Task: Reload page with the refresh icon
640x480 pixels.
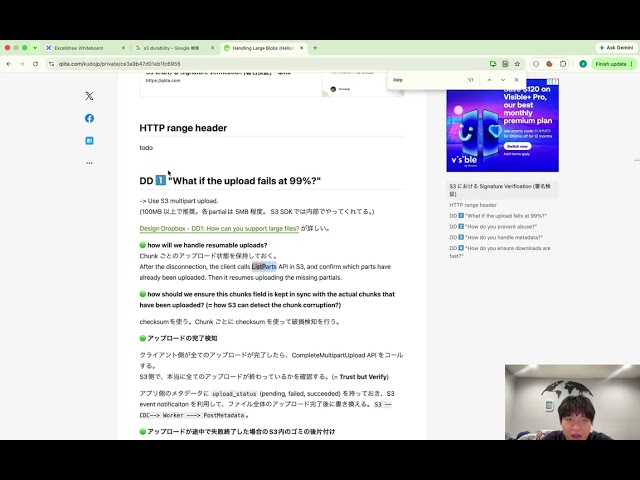Action: [36, 64]
